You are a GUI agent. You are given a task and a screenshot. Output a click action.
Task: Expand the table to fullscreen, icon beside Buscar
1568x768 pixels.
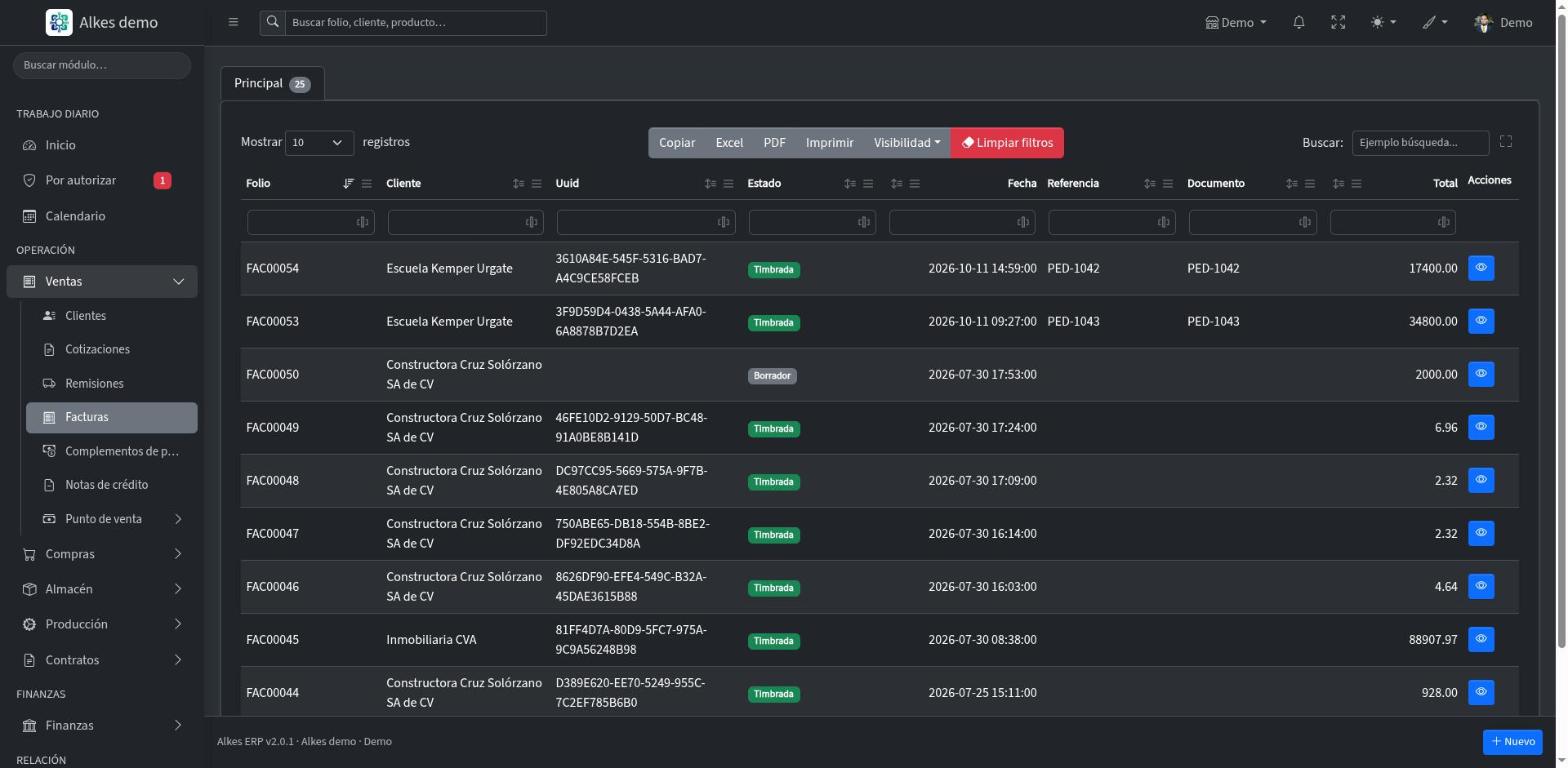coord(1506,142)
